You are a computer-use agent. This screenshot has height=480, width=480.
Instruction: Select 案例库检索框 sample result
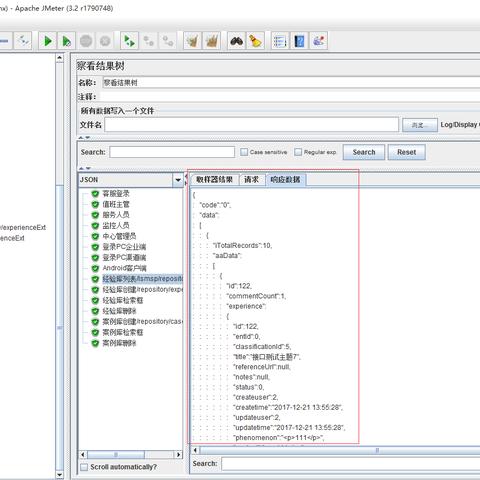122,332
